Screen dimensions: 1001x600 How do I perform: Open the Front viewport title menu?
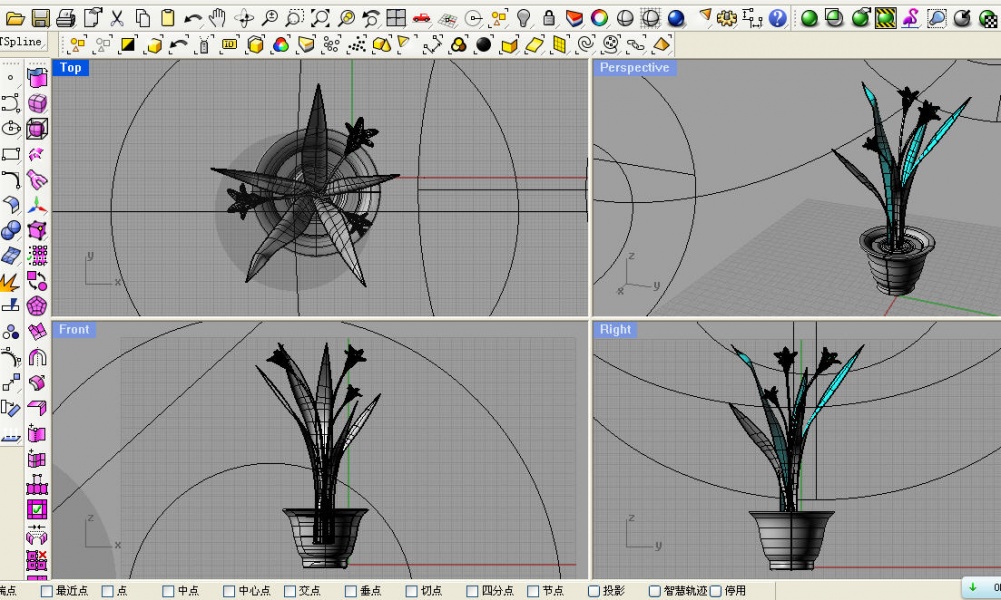coord(74,329)
